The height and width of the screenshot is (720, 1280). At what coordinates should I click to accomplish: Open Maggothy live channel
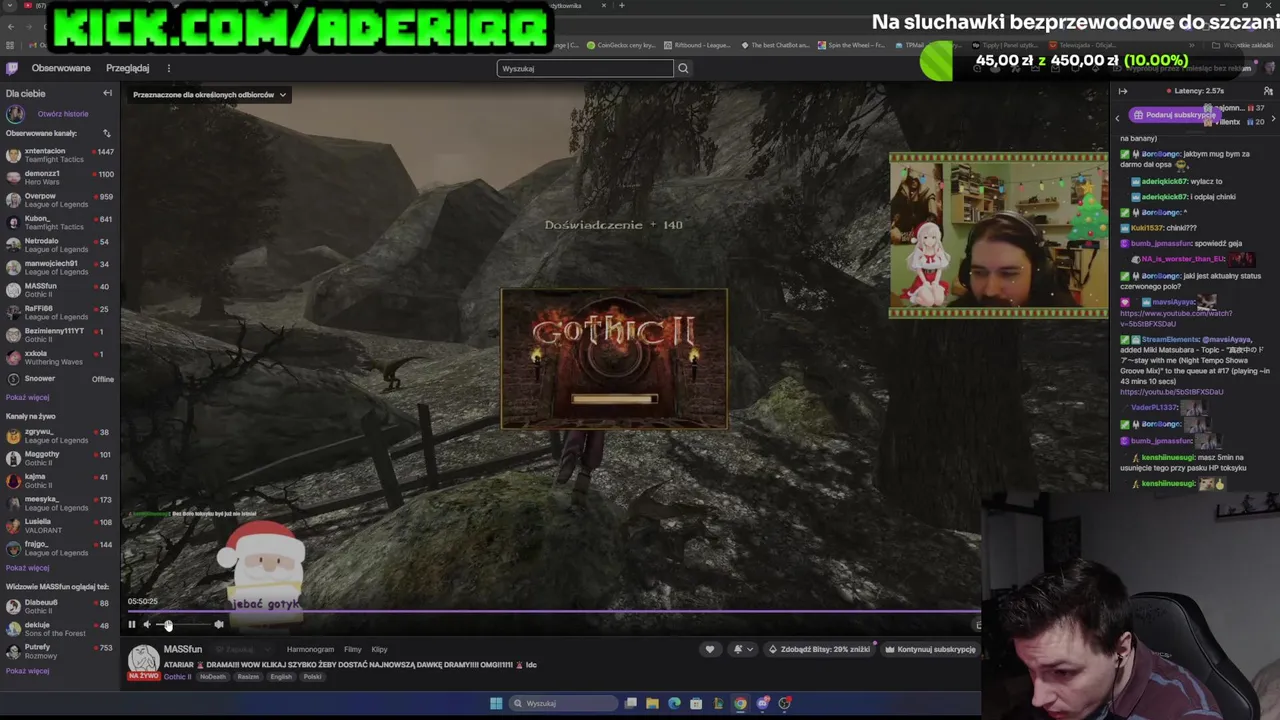point(60,458)
